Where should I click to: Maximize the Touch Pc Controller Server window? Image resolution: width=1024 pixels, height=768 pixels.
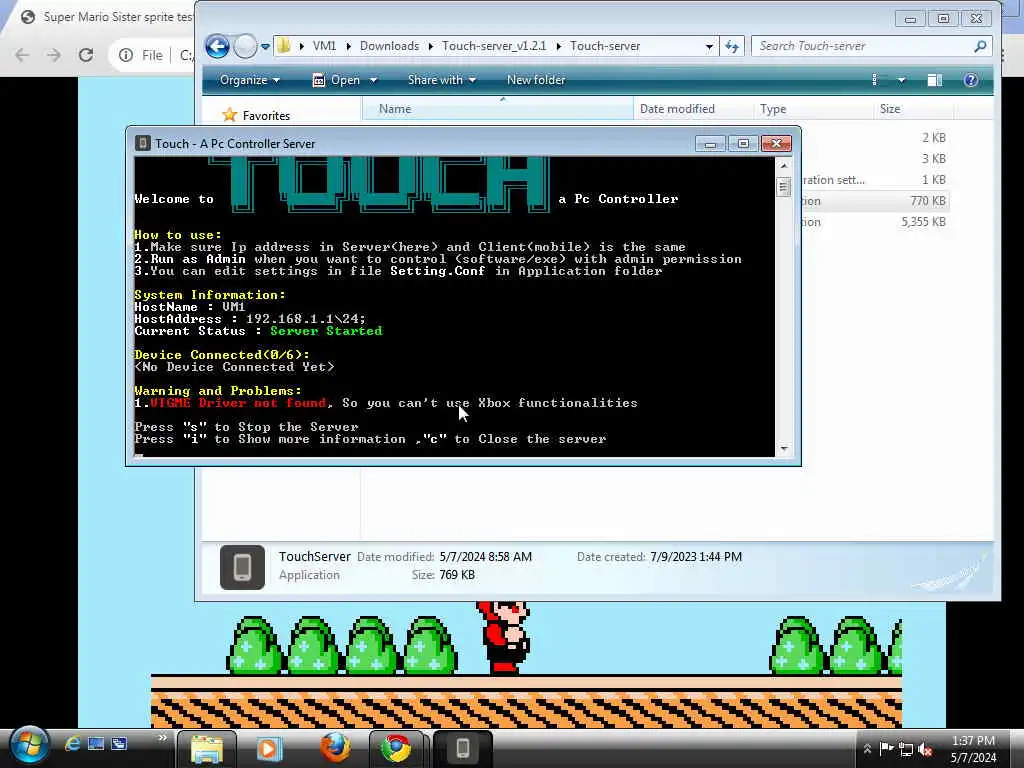coord(743,144)
